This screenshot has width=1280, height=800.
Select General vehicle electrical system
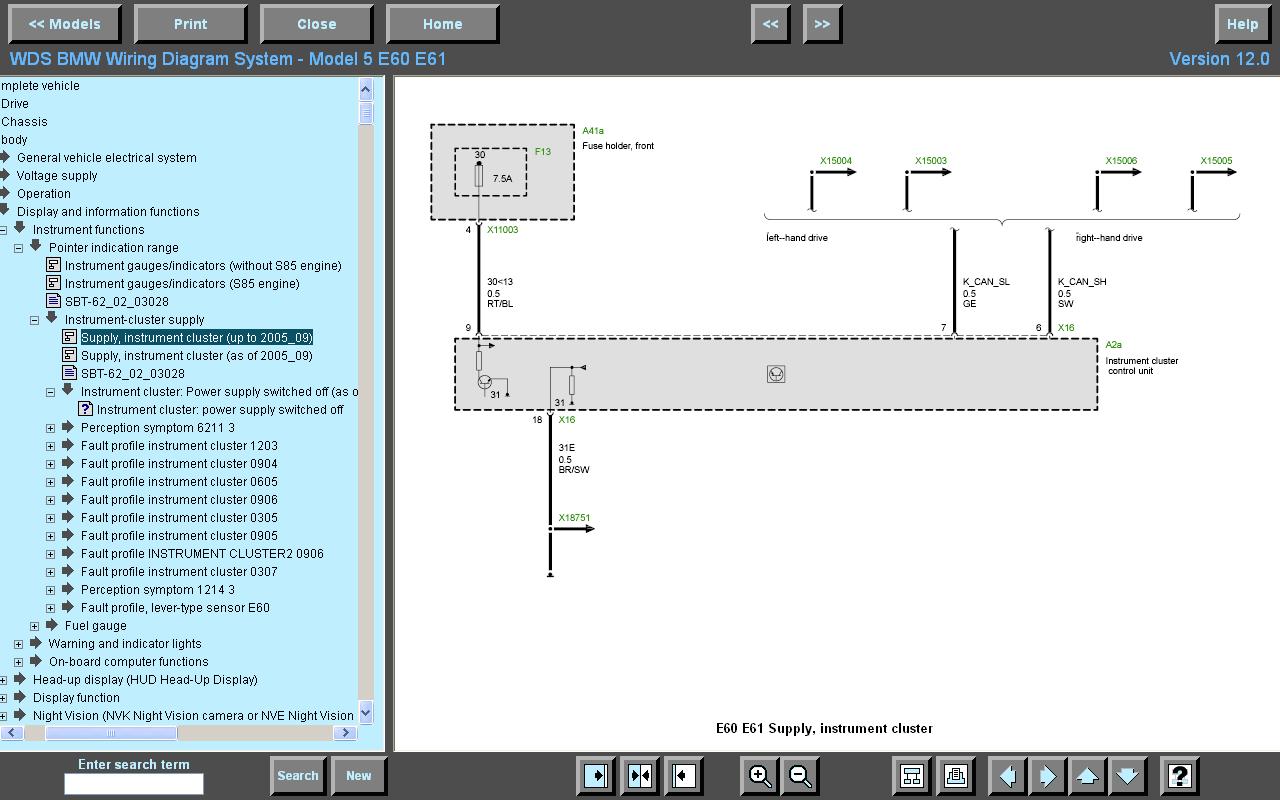pyautogui.click(x=107, y=157)
